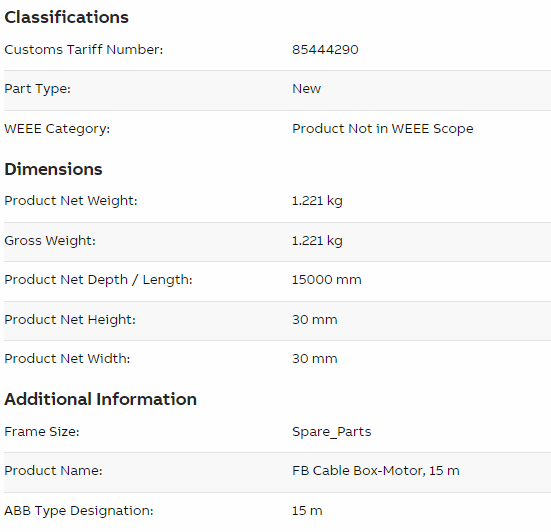
Task: Select the Part Type value New
Action: click(x=306, y=89)
